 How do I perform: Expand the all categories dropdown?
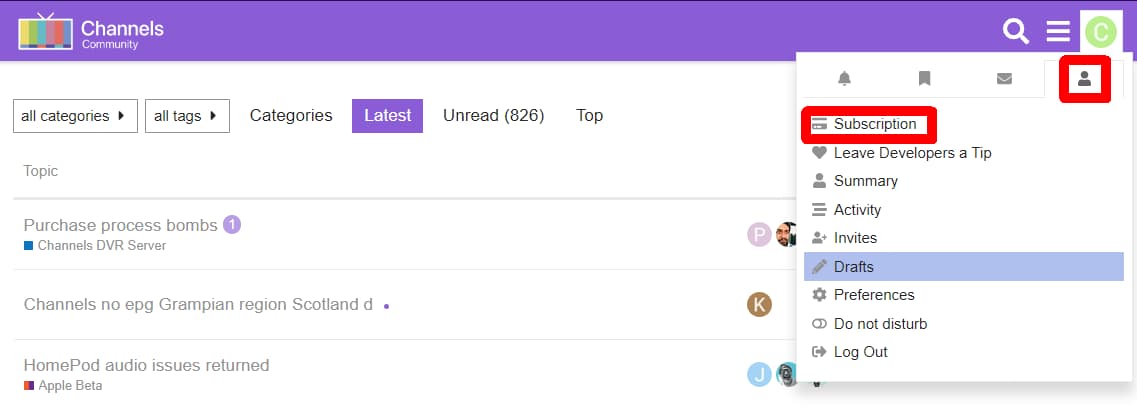pos(75,116)
